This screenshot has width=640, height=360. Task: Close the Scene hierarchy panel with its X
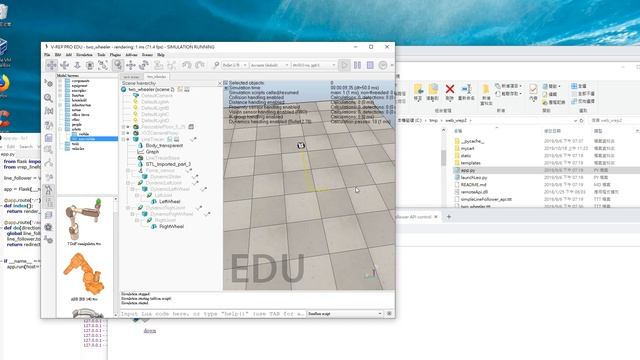(220, 83)
